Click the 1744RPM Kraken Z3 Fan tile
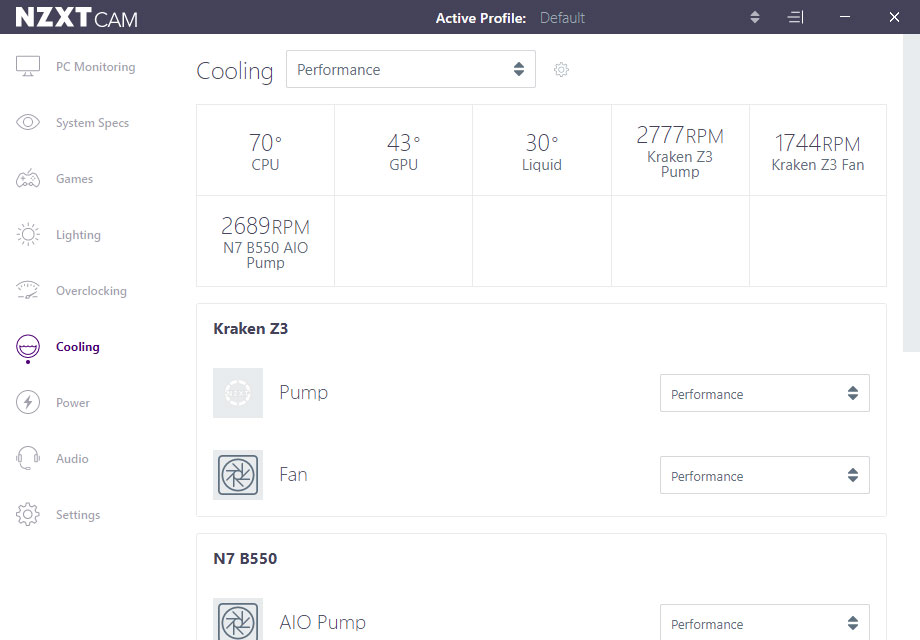Image resolution: width=920 pixels, height=640 pixels. [x=818, y=150]
